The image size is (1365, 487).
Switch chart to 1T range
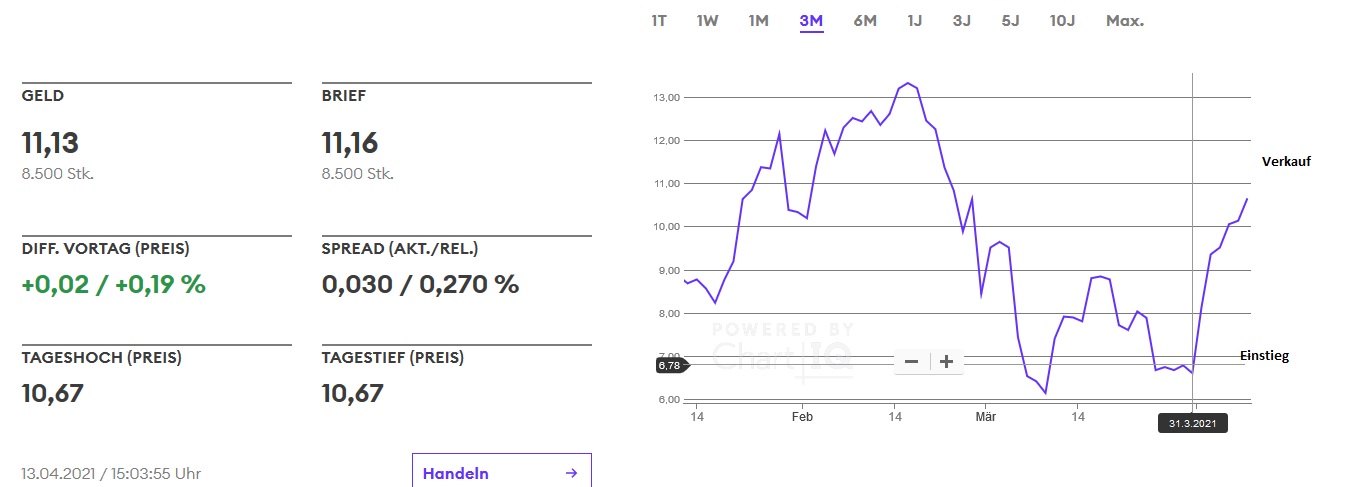[x=659, y=21]
